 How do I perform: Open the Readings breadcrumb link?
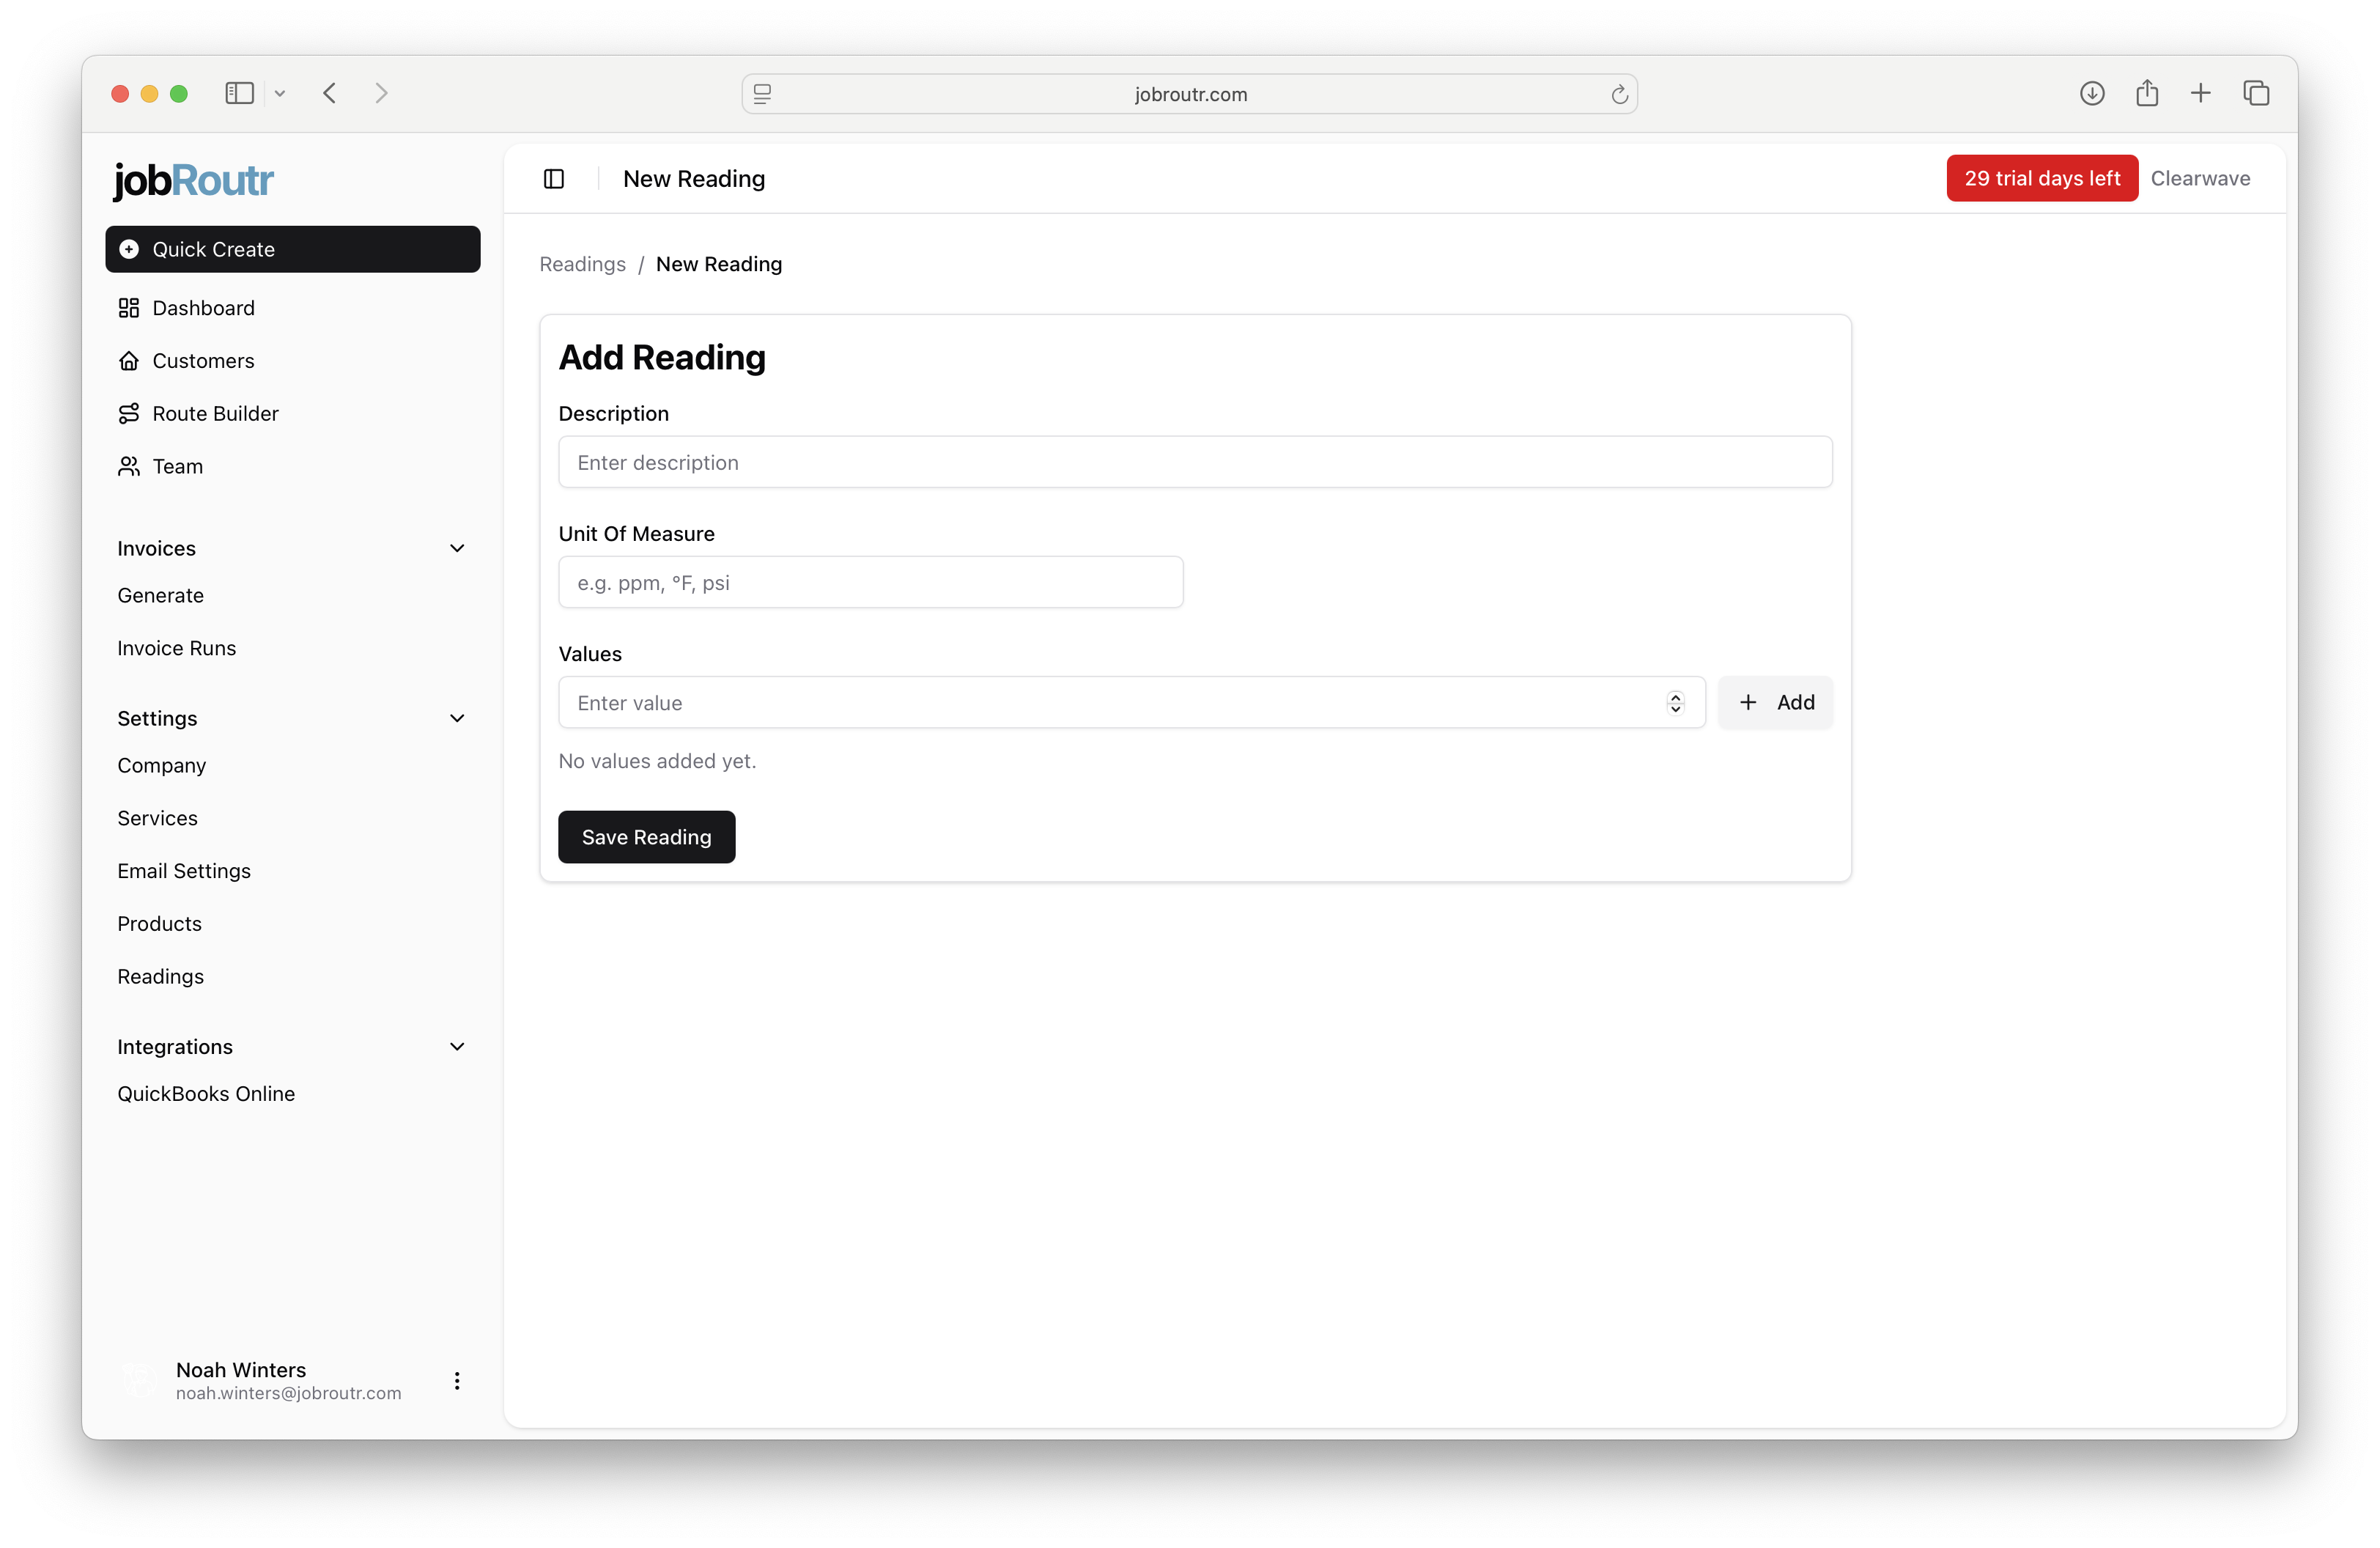click(x=582, y=264)
